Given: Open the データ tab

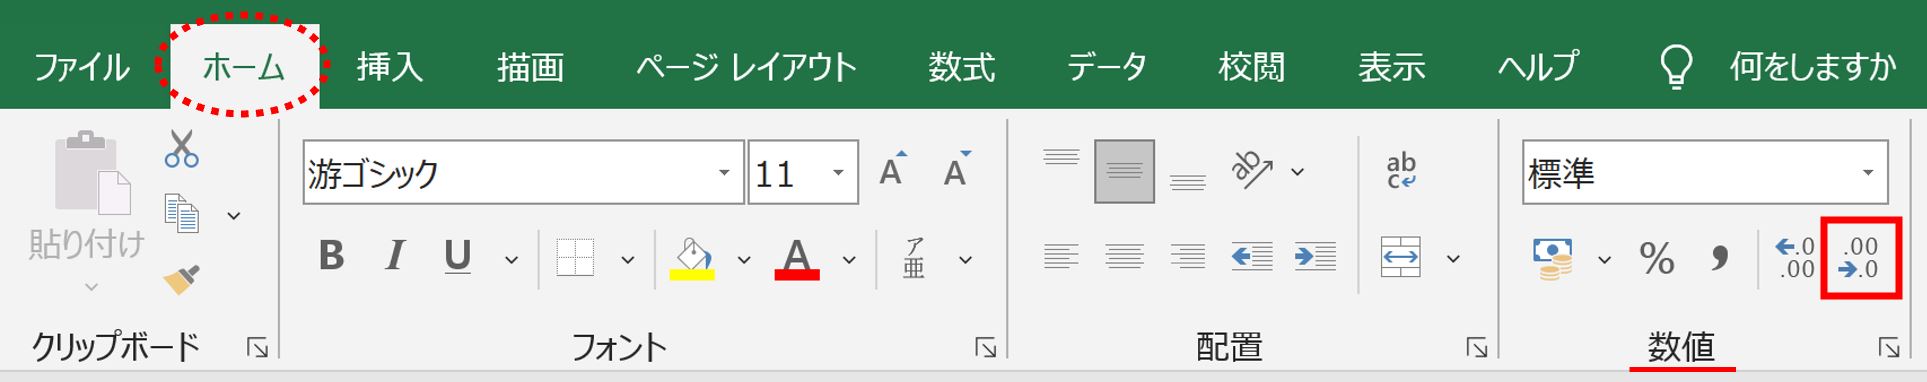Looking at the screenshot, I should pos(1106,67).
